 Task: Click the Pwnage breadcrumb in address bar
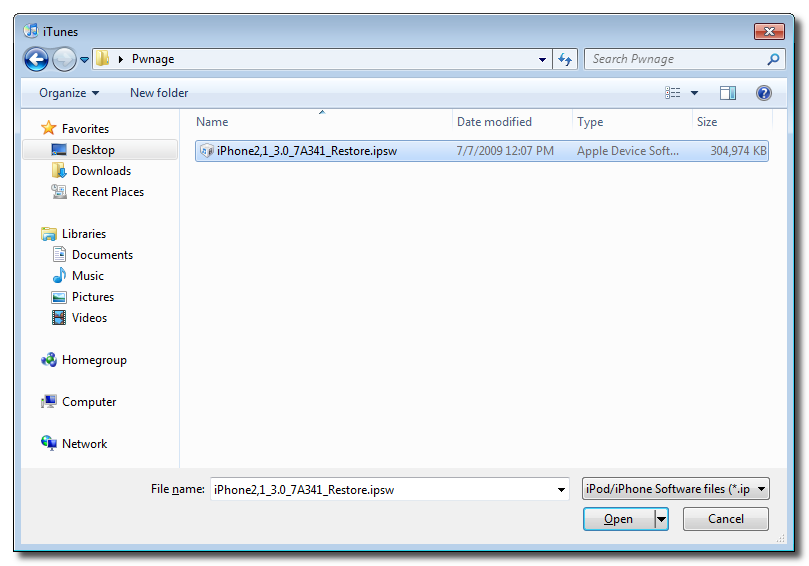153,59
